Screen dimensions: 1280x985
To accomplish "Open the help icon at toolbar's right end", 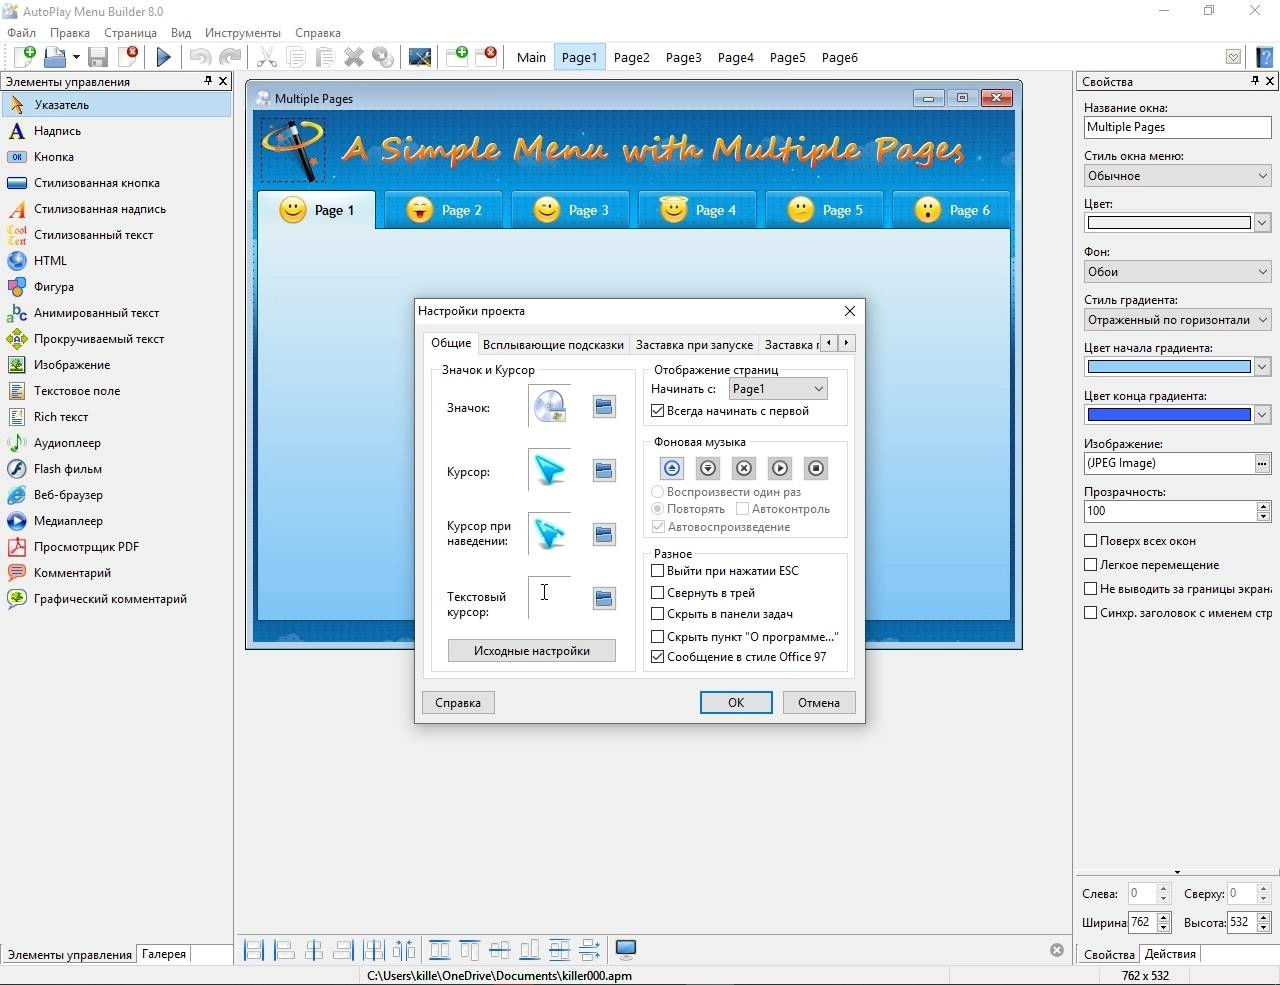I will 1263,57.
